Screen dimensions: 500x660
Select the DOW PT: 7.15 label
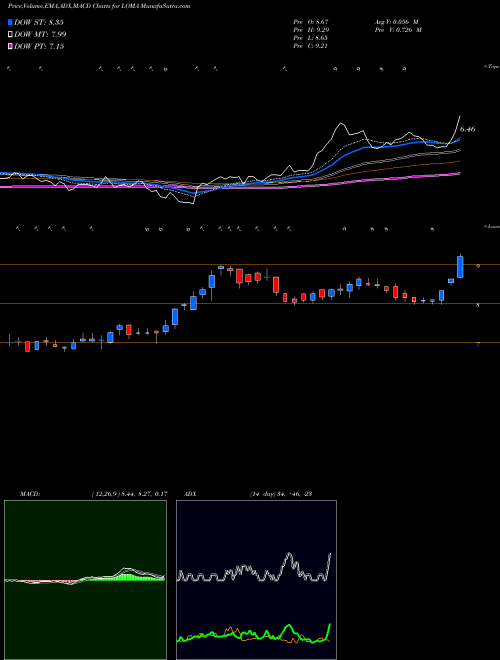coord(39,46)
